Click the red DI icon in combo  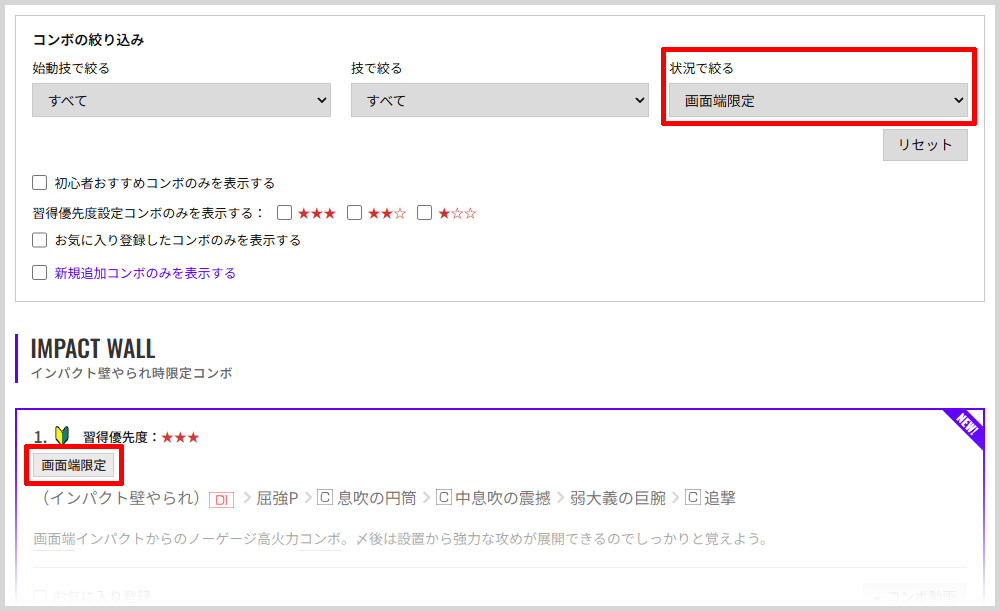click(221, 500)
